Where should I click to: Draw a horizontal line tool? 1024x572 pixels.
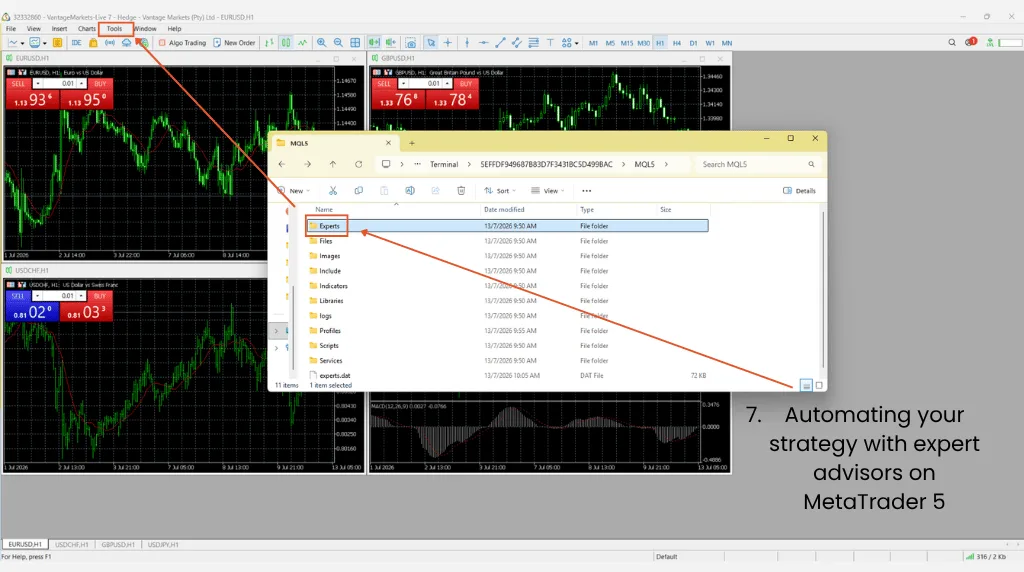[x=483, y=43]
